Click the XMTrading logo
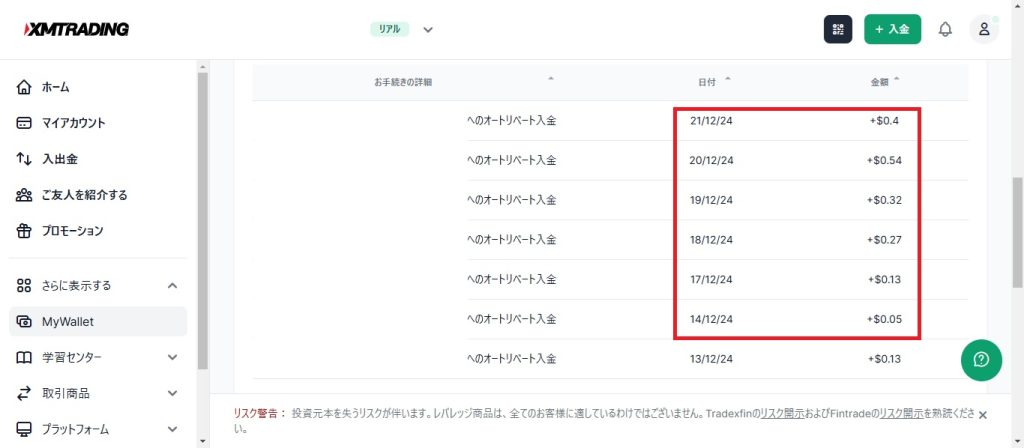Image resolution: width=1024 pixels, height=448 pixels. (x=76, y=29)
